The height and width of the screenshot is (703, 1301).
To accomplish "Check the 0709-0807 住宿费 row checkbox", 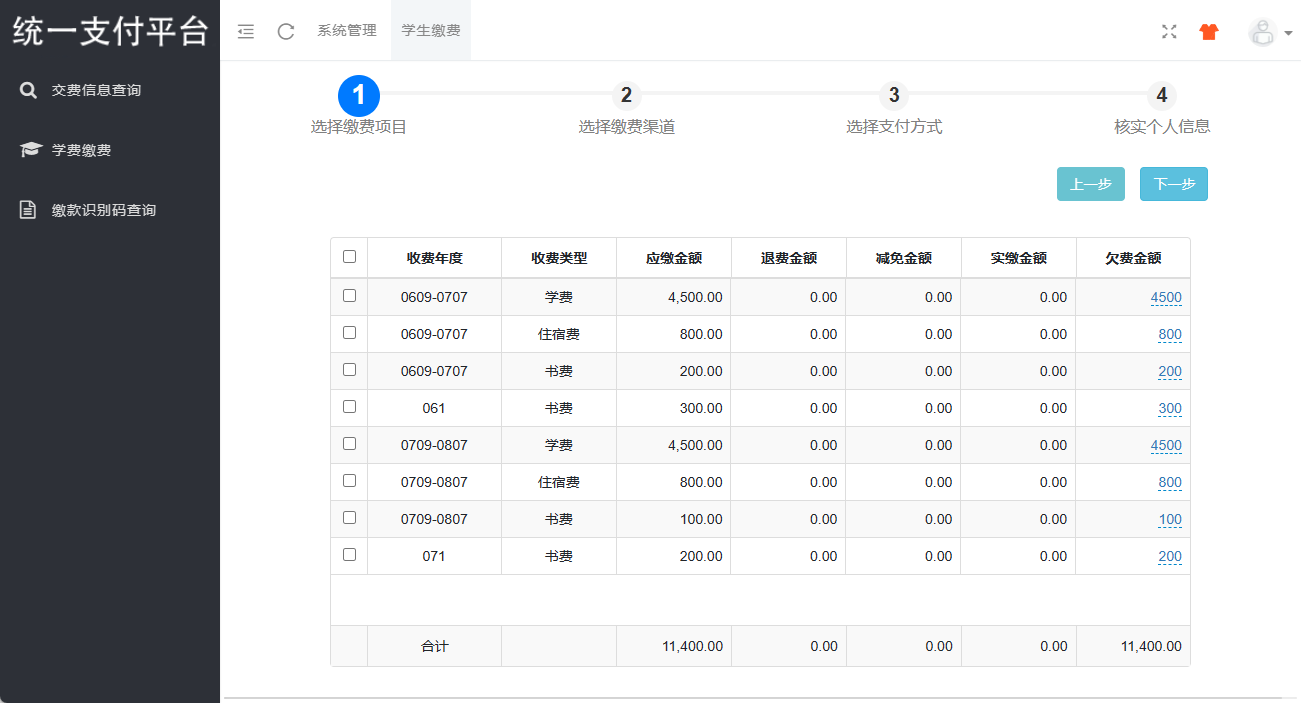I will [x=349, y=481].
